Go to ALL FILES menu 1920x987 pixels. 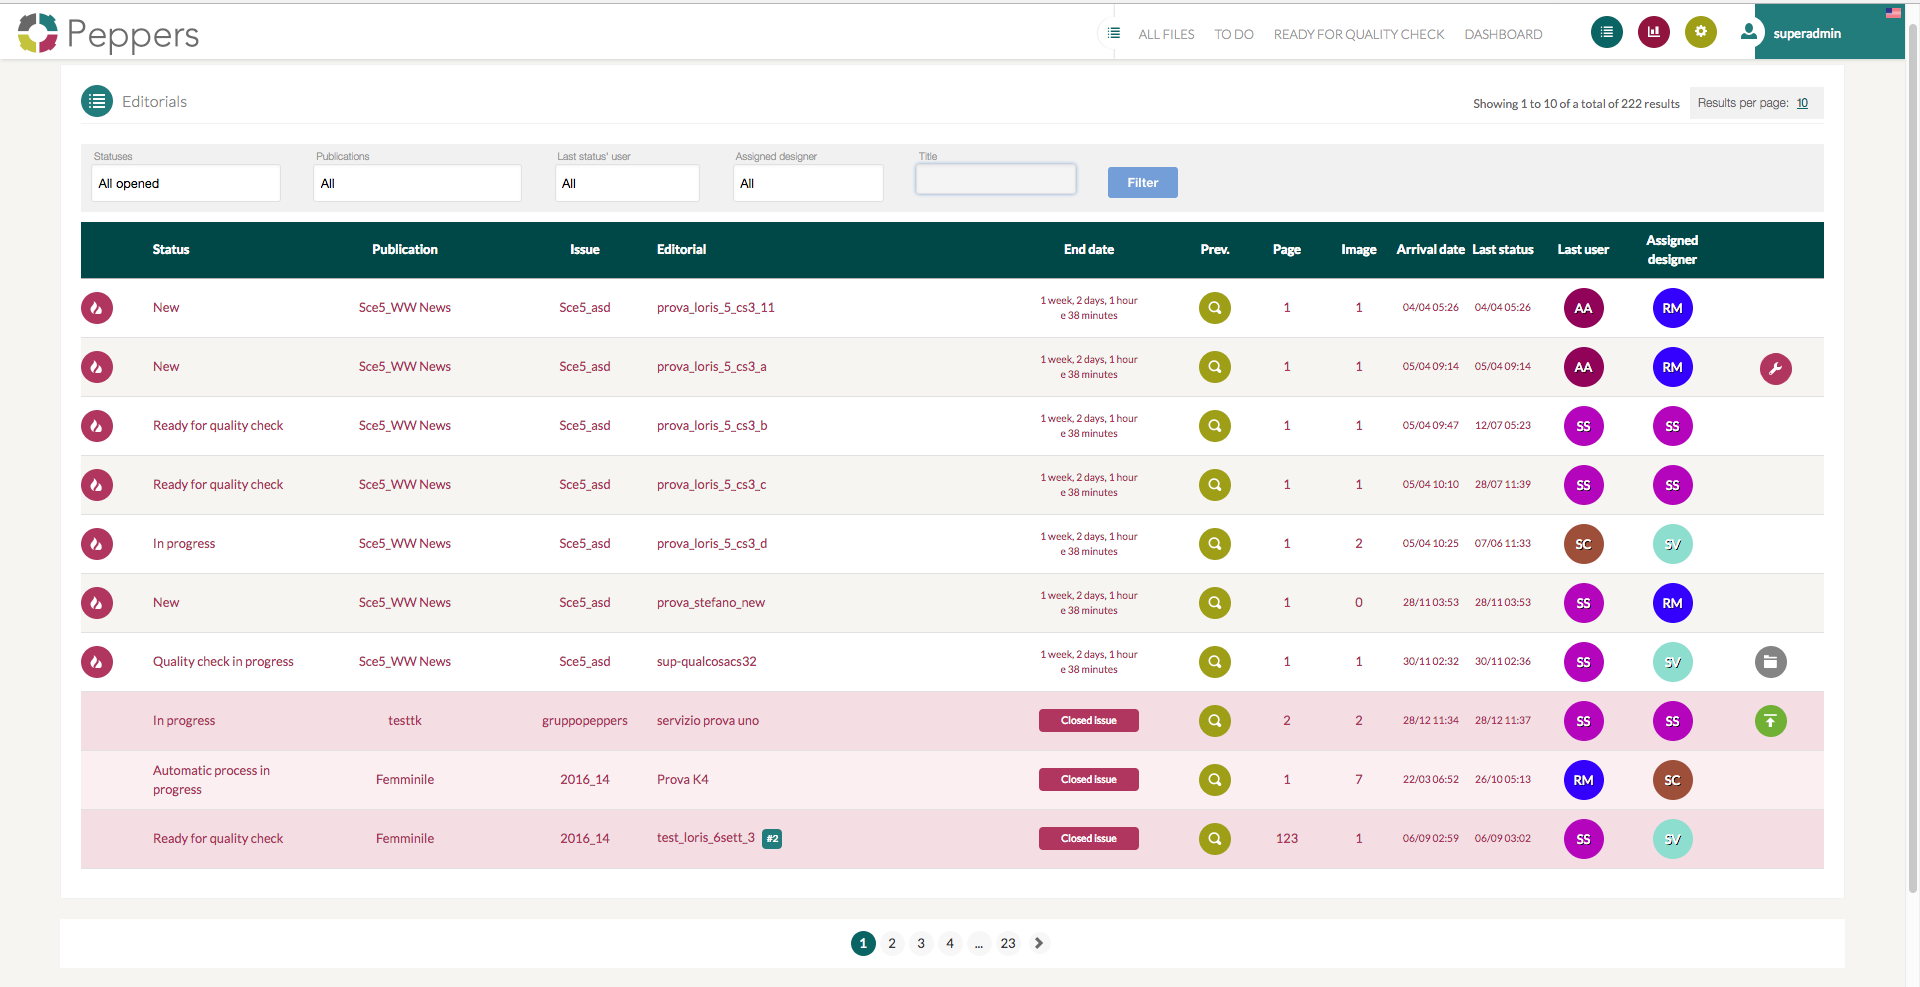coord(1166,34)
